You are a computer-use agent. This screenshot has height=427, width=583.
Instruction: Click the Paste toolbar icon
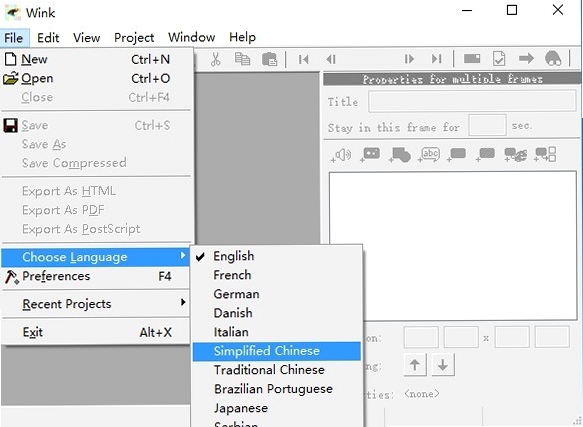click(x=270, y=59)
